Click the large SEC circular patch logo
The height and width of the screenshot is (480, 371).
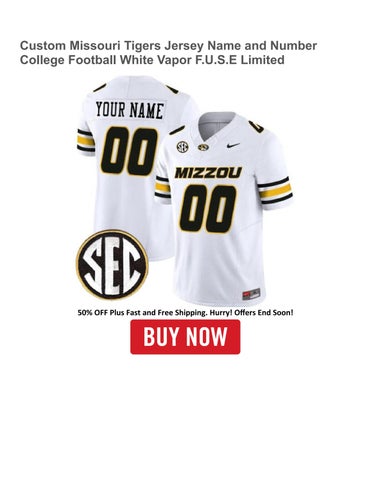click(x=113, y=264)
